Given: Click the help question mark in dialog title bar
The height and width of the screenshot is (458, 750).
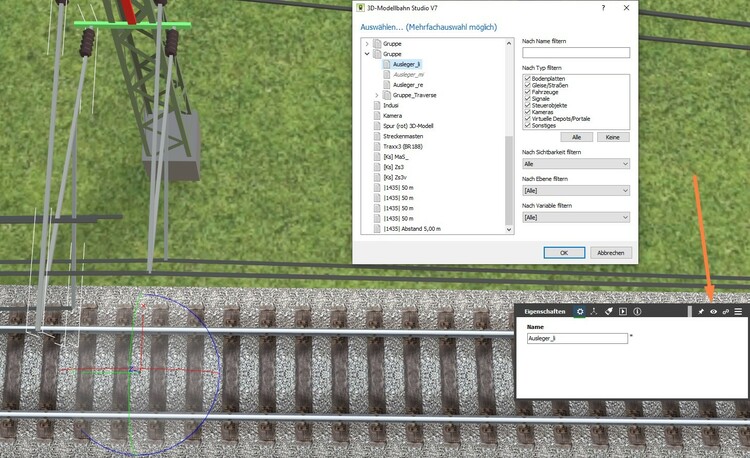Looking at the screenshot, I should pyautogui.click(x=604, y=8).
